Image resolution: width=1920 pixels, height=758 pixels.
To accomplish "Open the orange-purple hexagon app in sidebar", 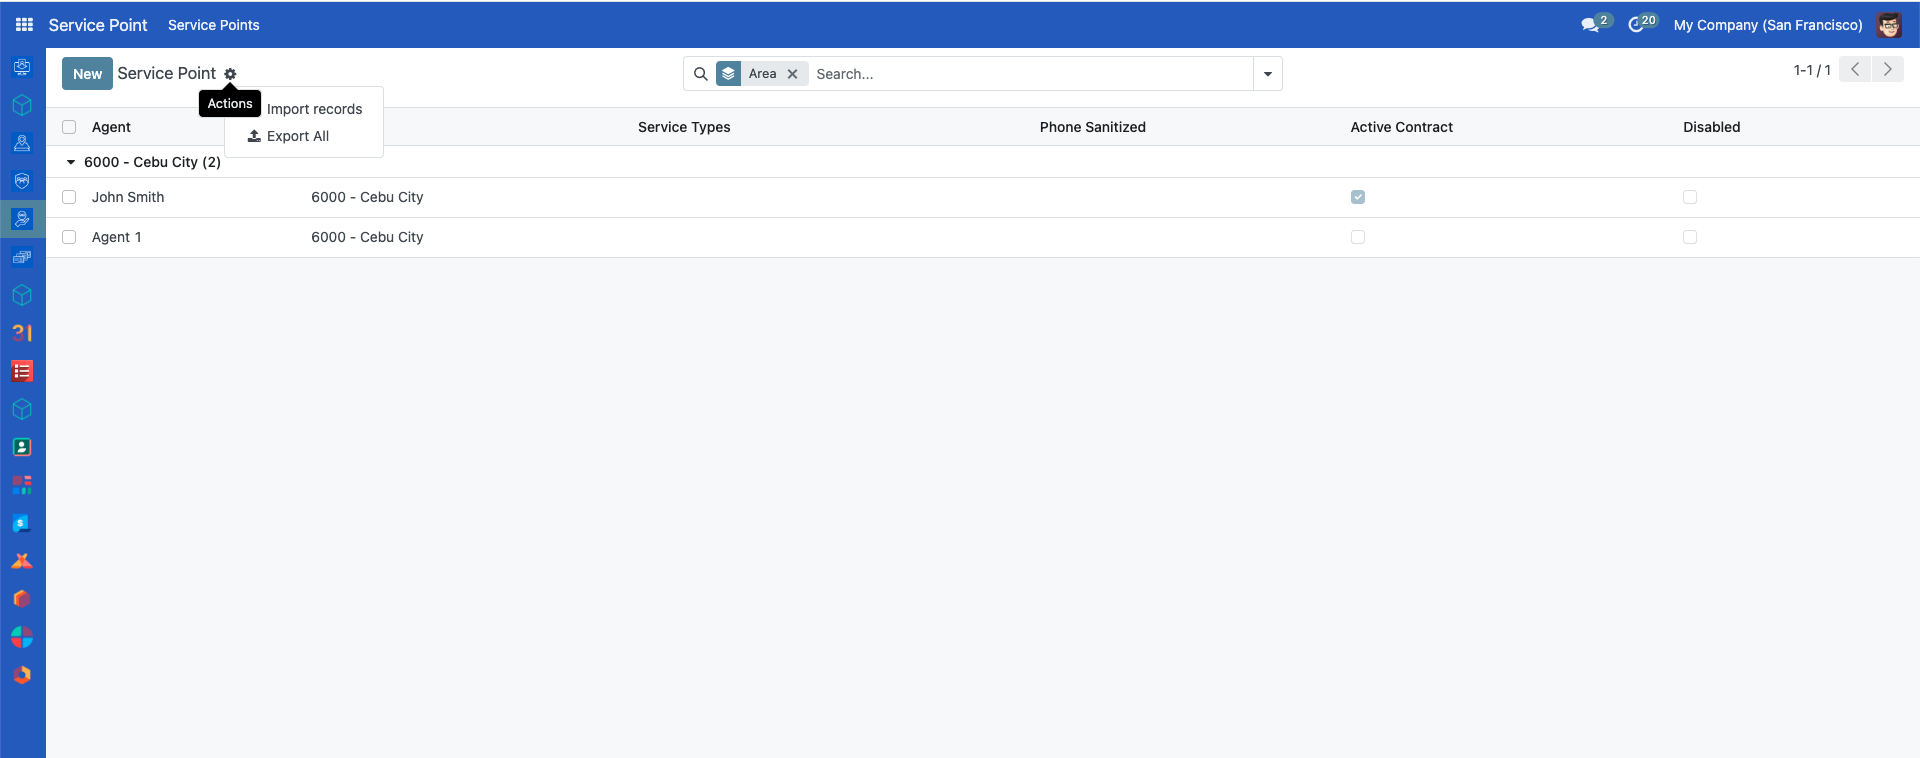I will coord(22,599).
